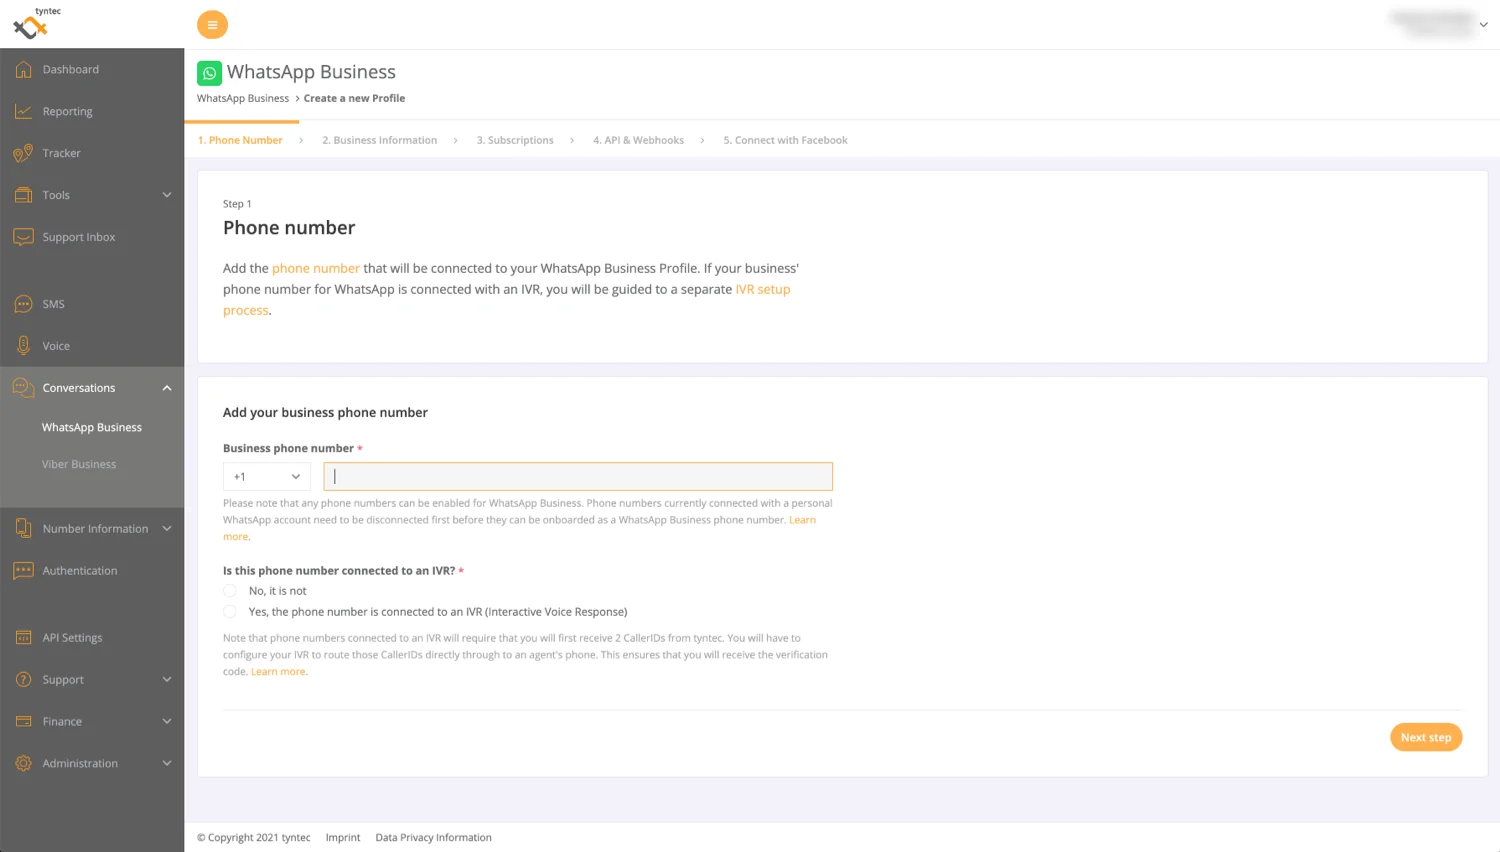Viewport: 1500px width, 852px height.
Task: Click the SMS bubble icon
Action: point(23,304)
